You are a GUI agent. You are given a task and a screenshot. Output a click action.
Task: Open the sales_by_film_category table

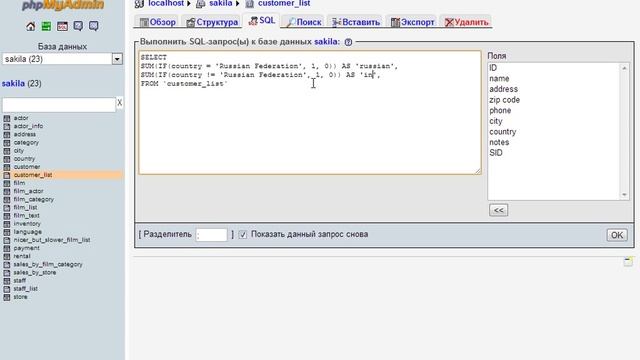coord(48,264)
